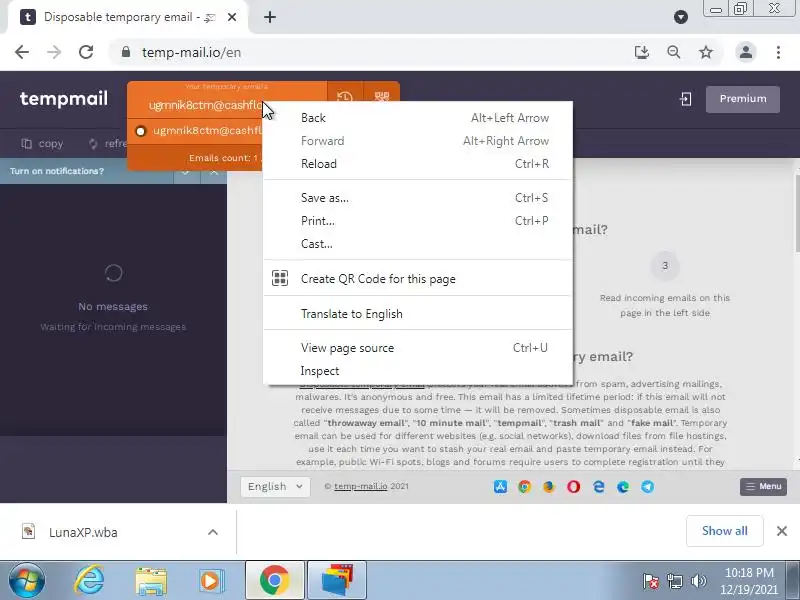The image size is (800, 600).
Task: Launch Internet Explorer from the taskbar
Action: point(89,581)
